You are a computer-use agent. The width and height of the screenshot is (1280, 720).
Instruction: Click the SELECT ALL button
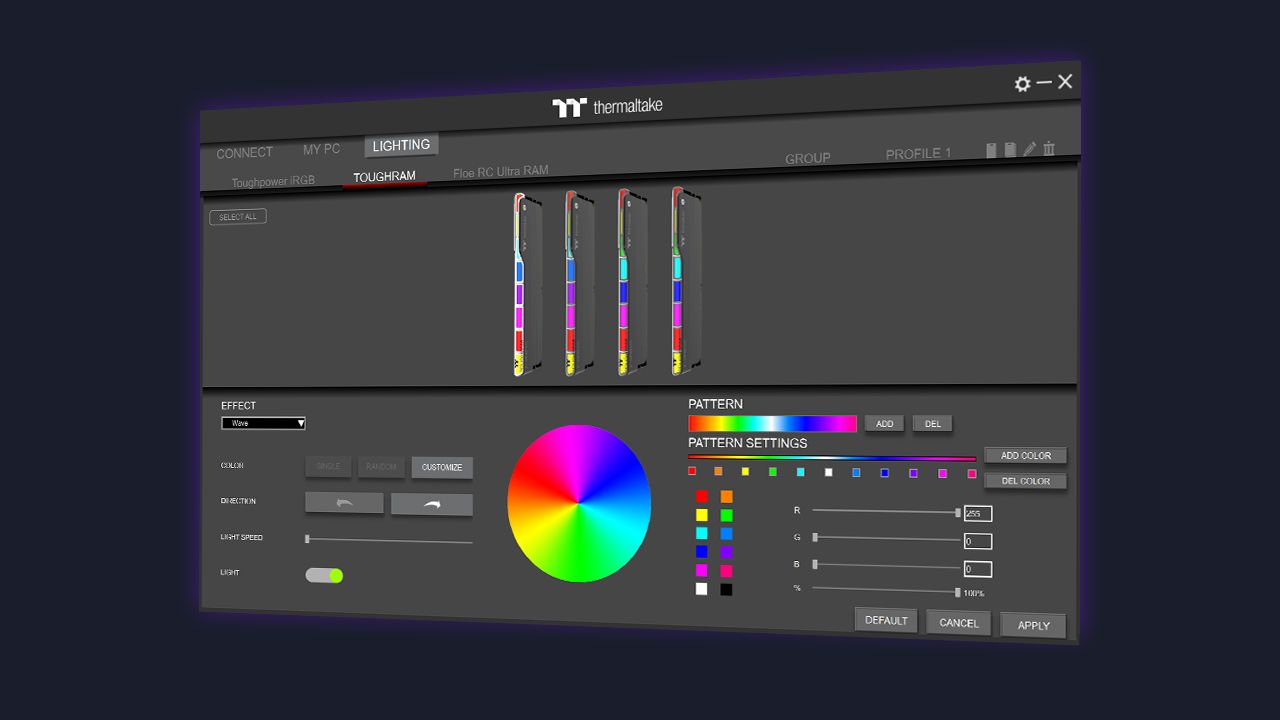[x=238, y=217]
